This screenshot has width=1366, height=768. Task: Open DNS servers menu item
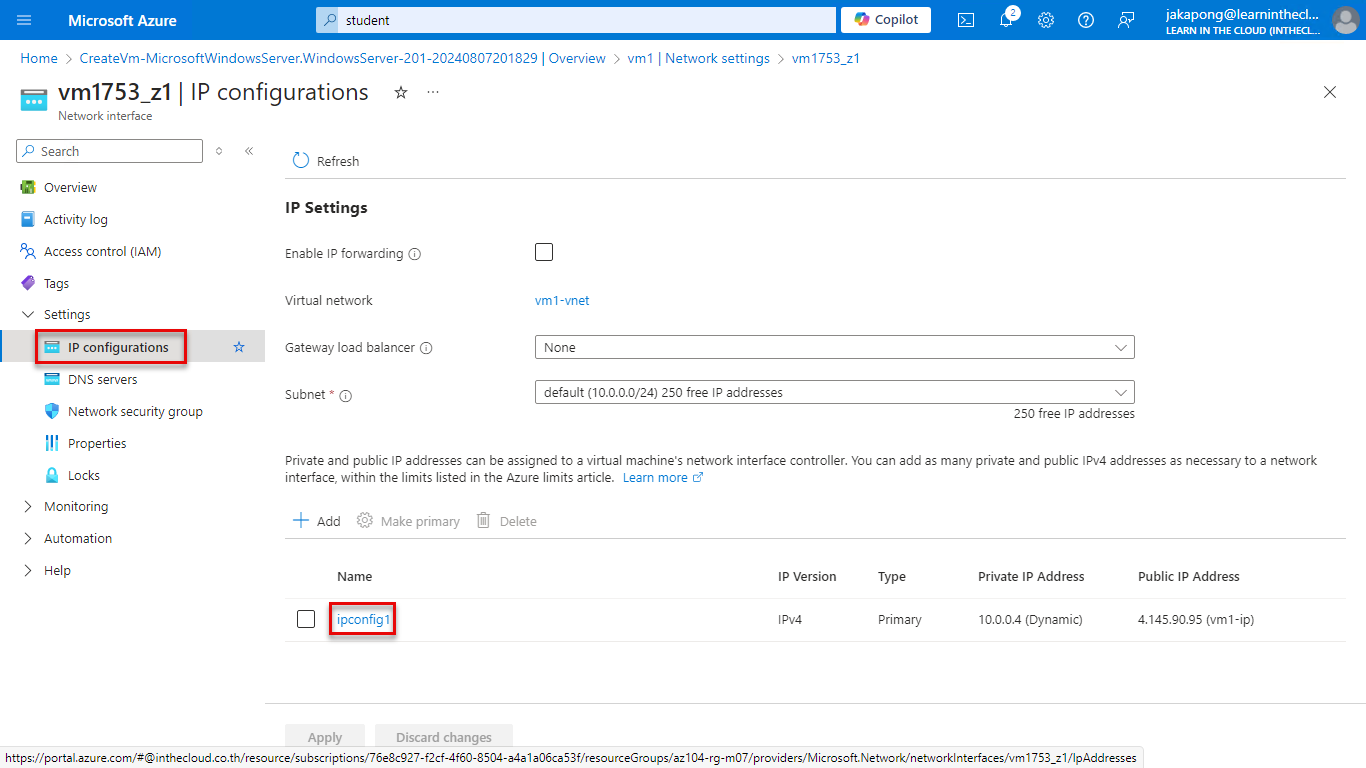103,379
